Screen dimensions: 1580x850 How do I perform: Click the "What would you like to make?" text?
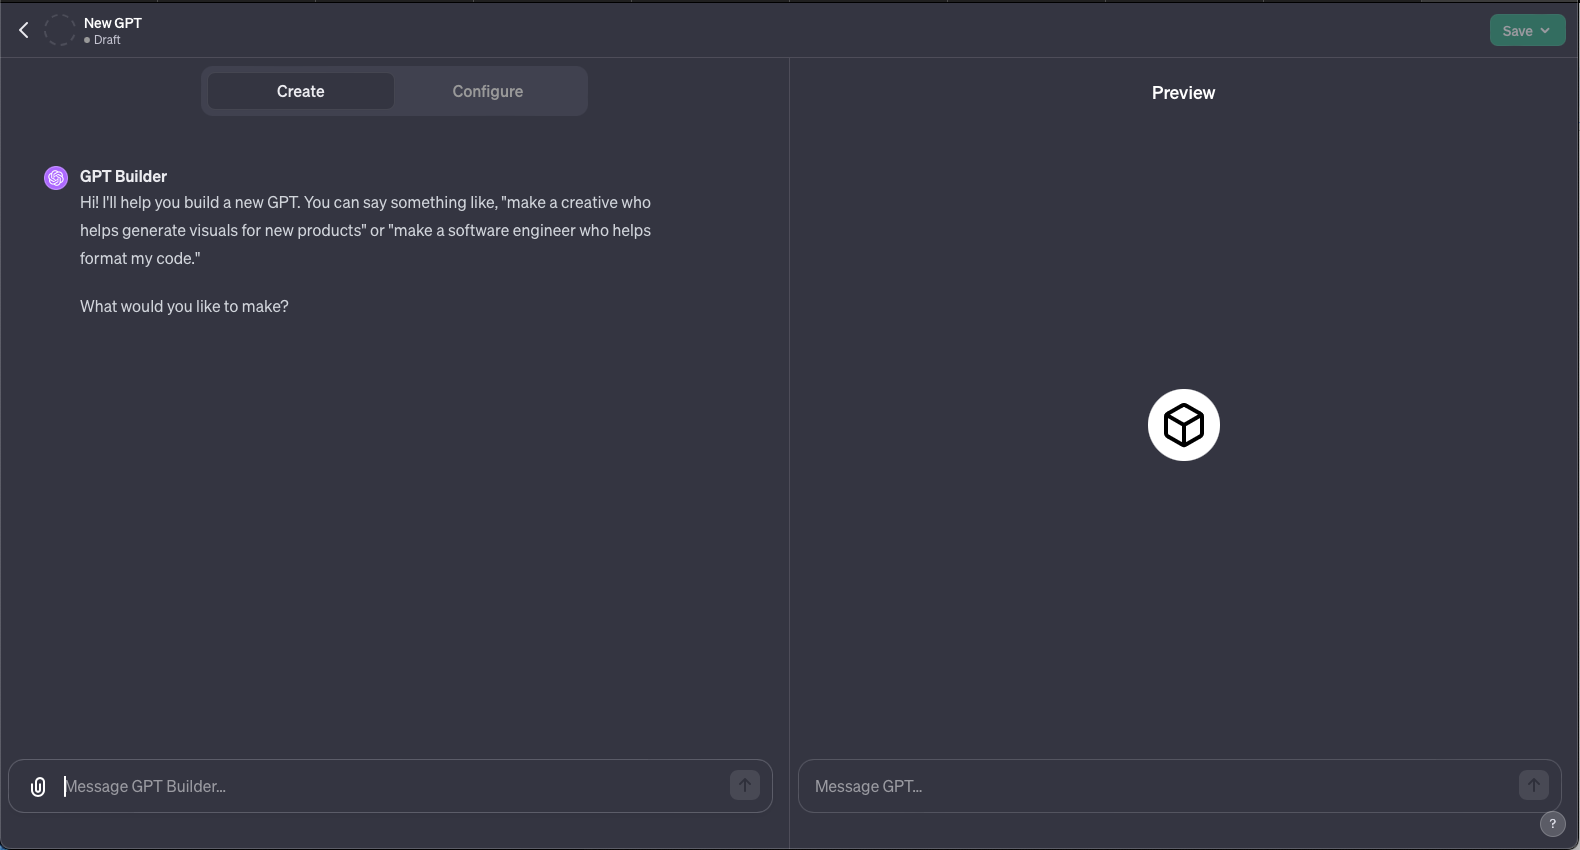coord(184,306)
